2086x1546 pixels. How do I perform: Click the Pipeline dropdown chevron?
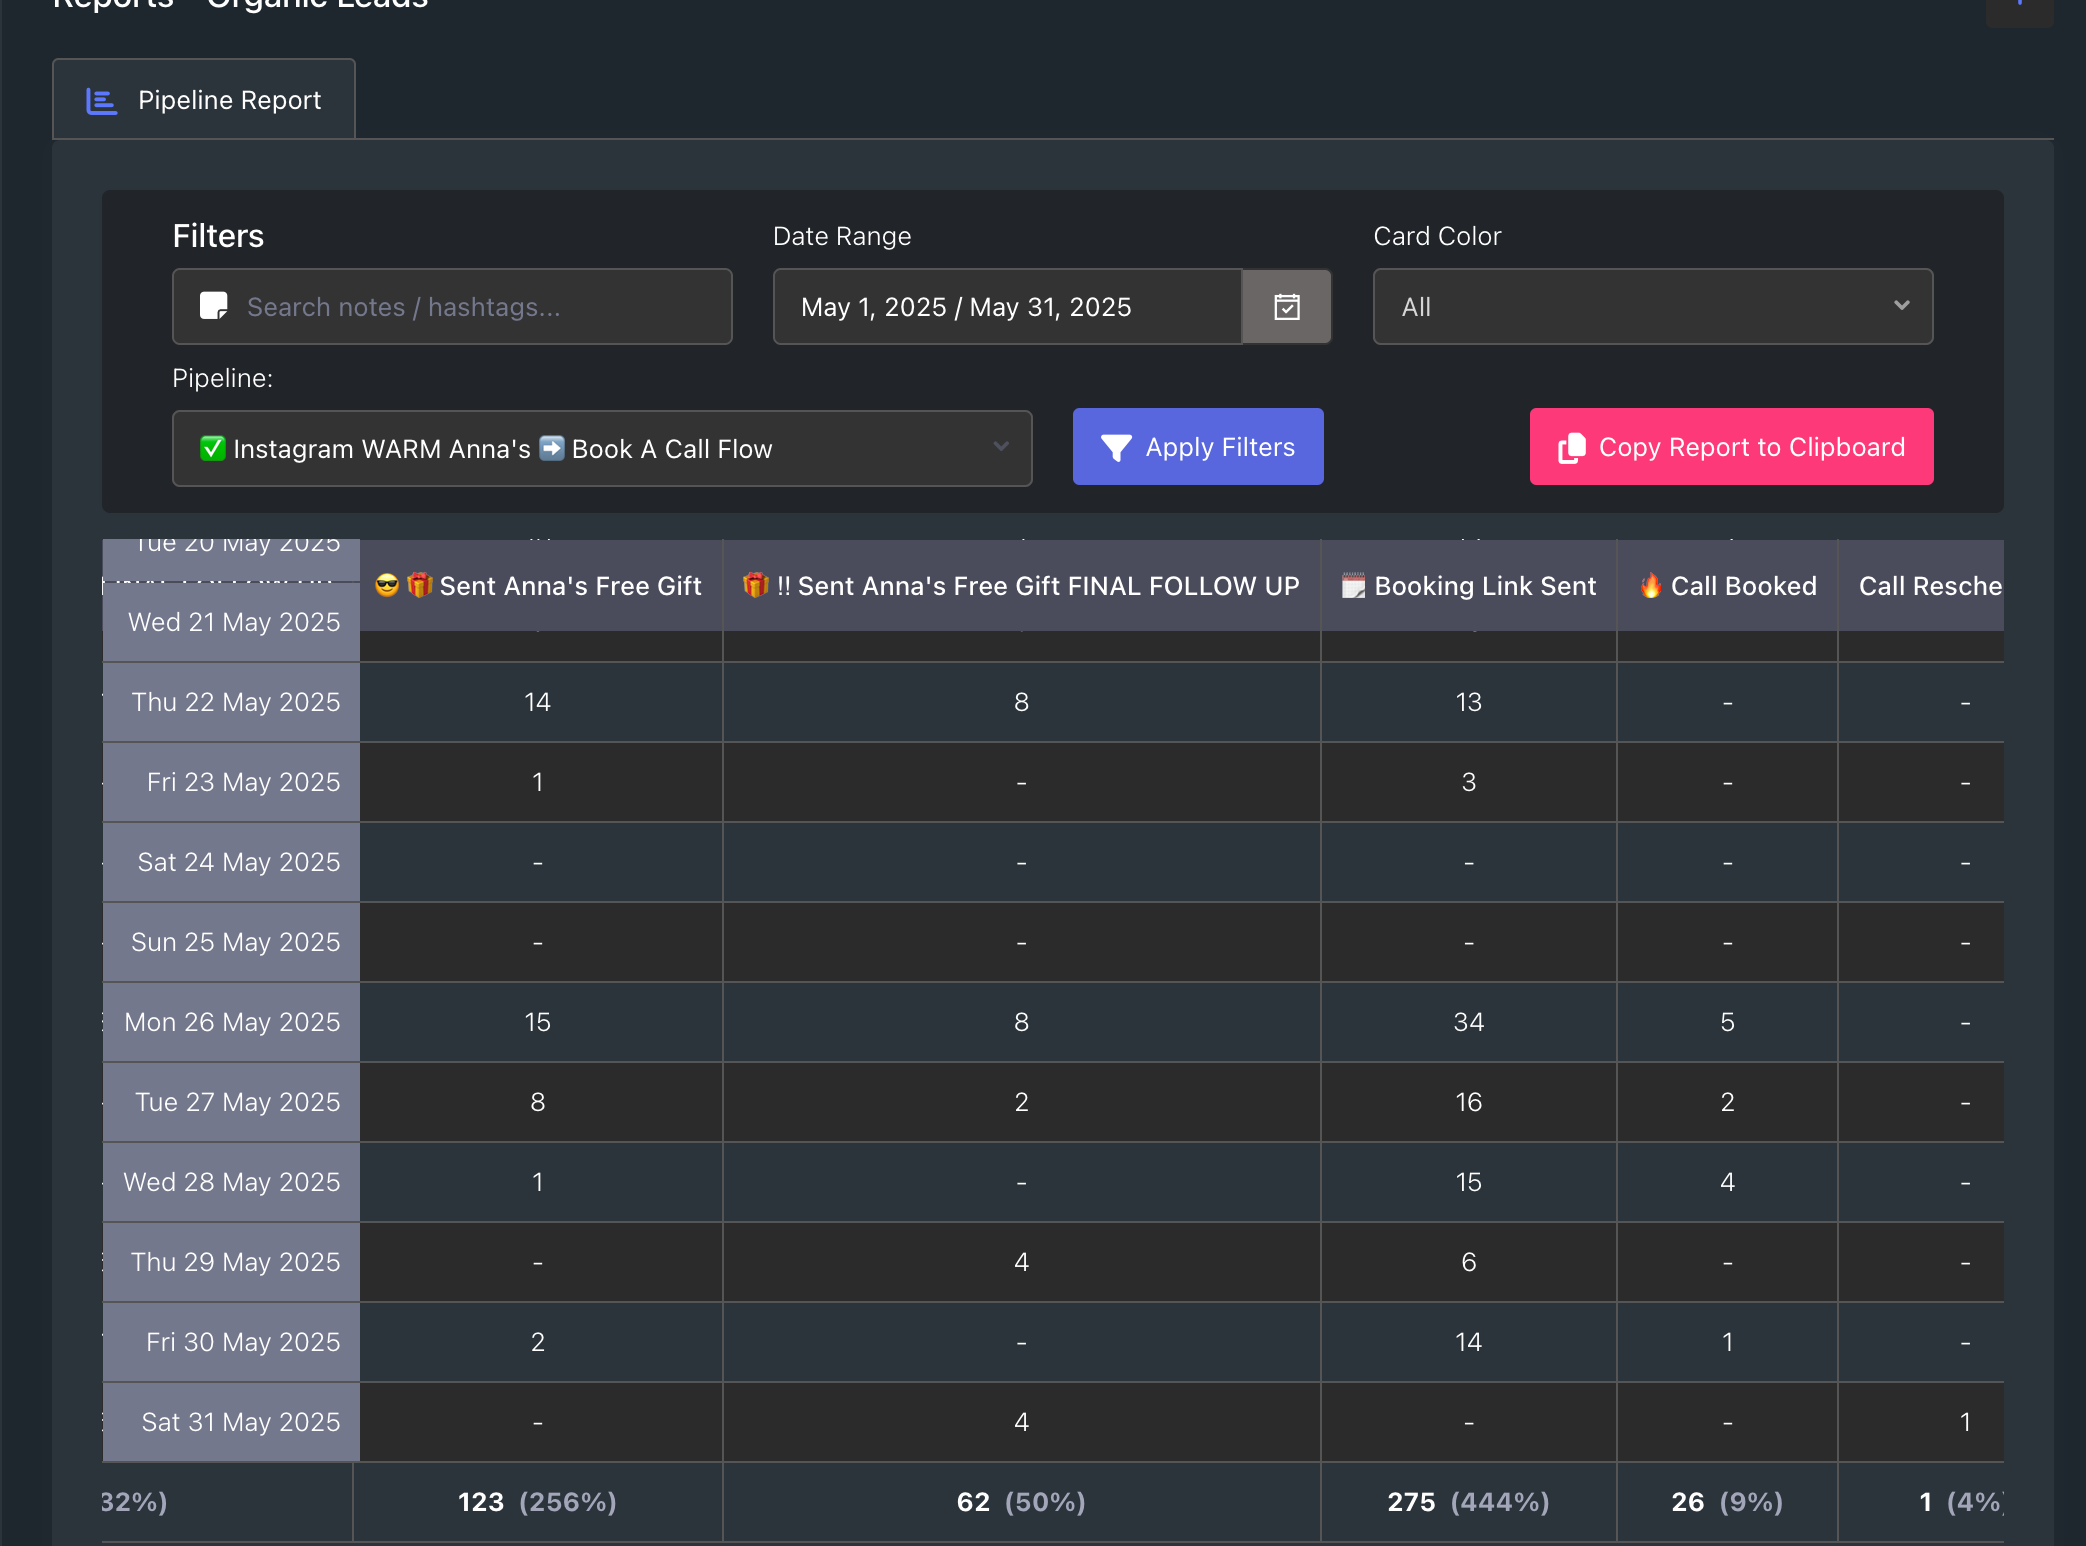pyautogui.click(x=1000, y=447)
